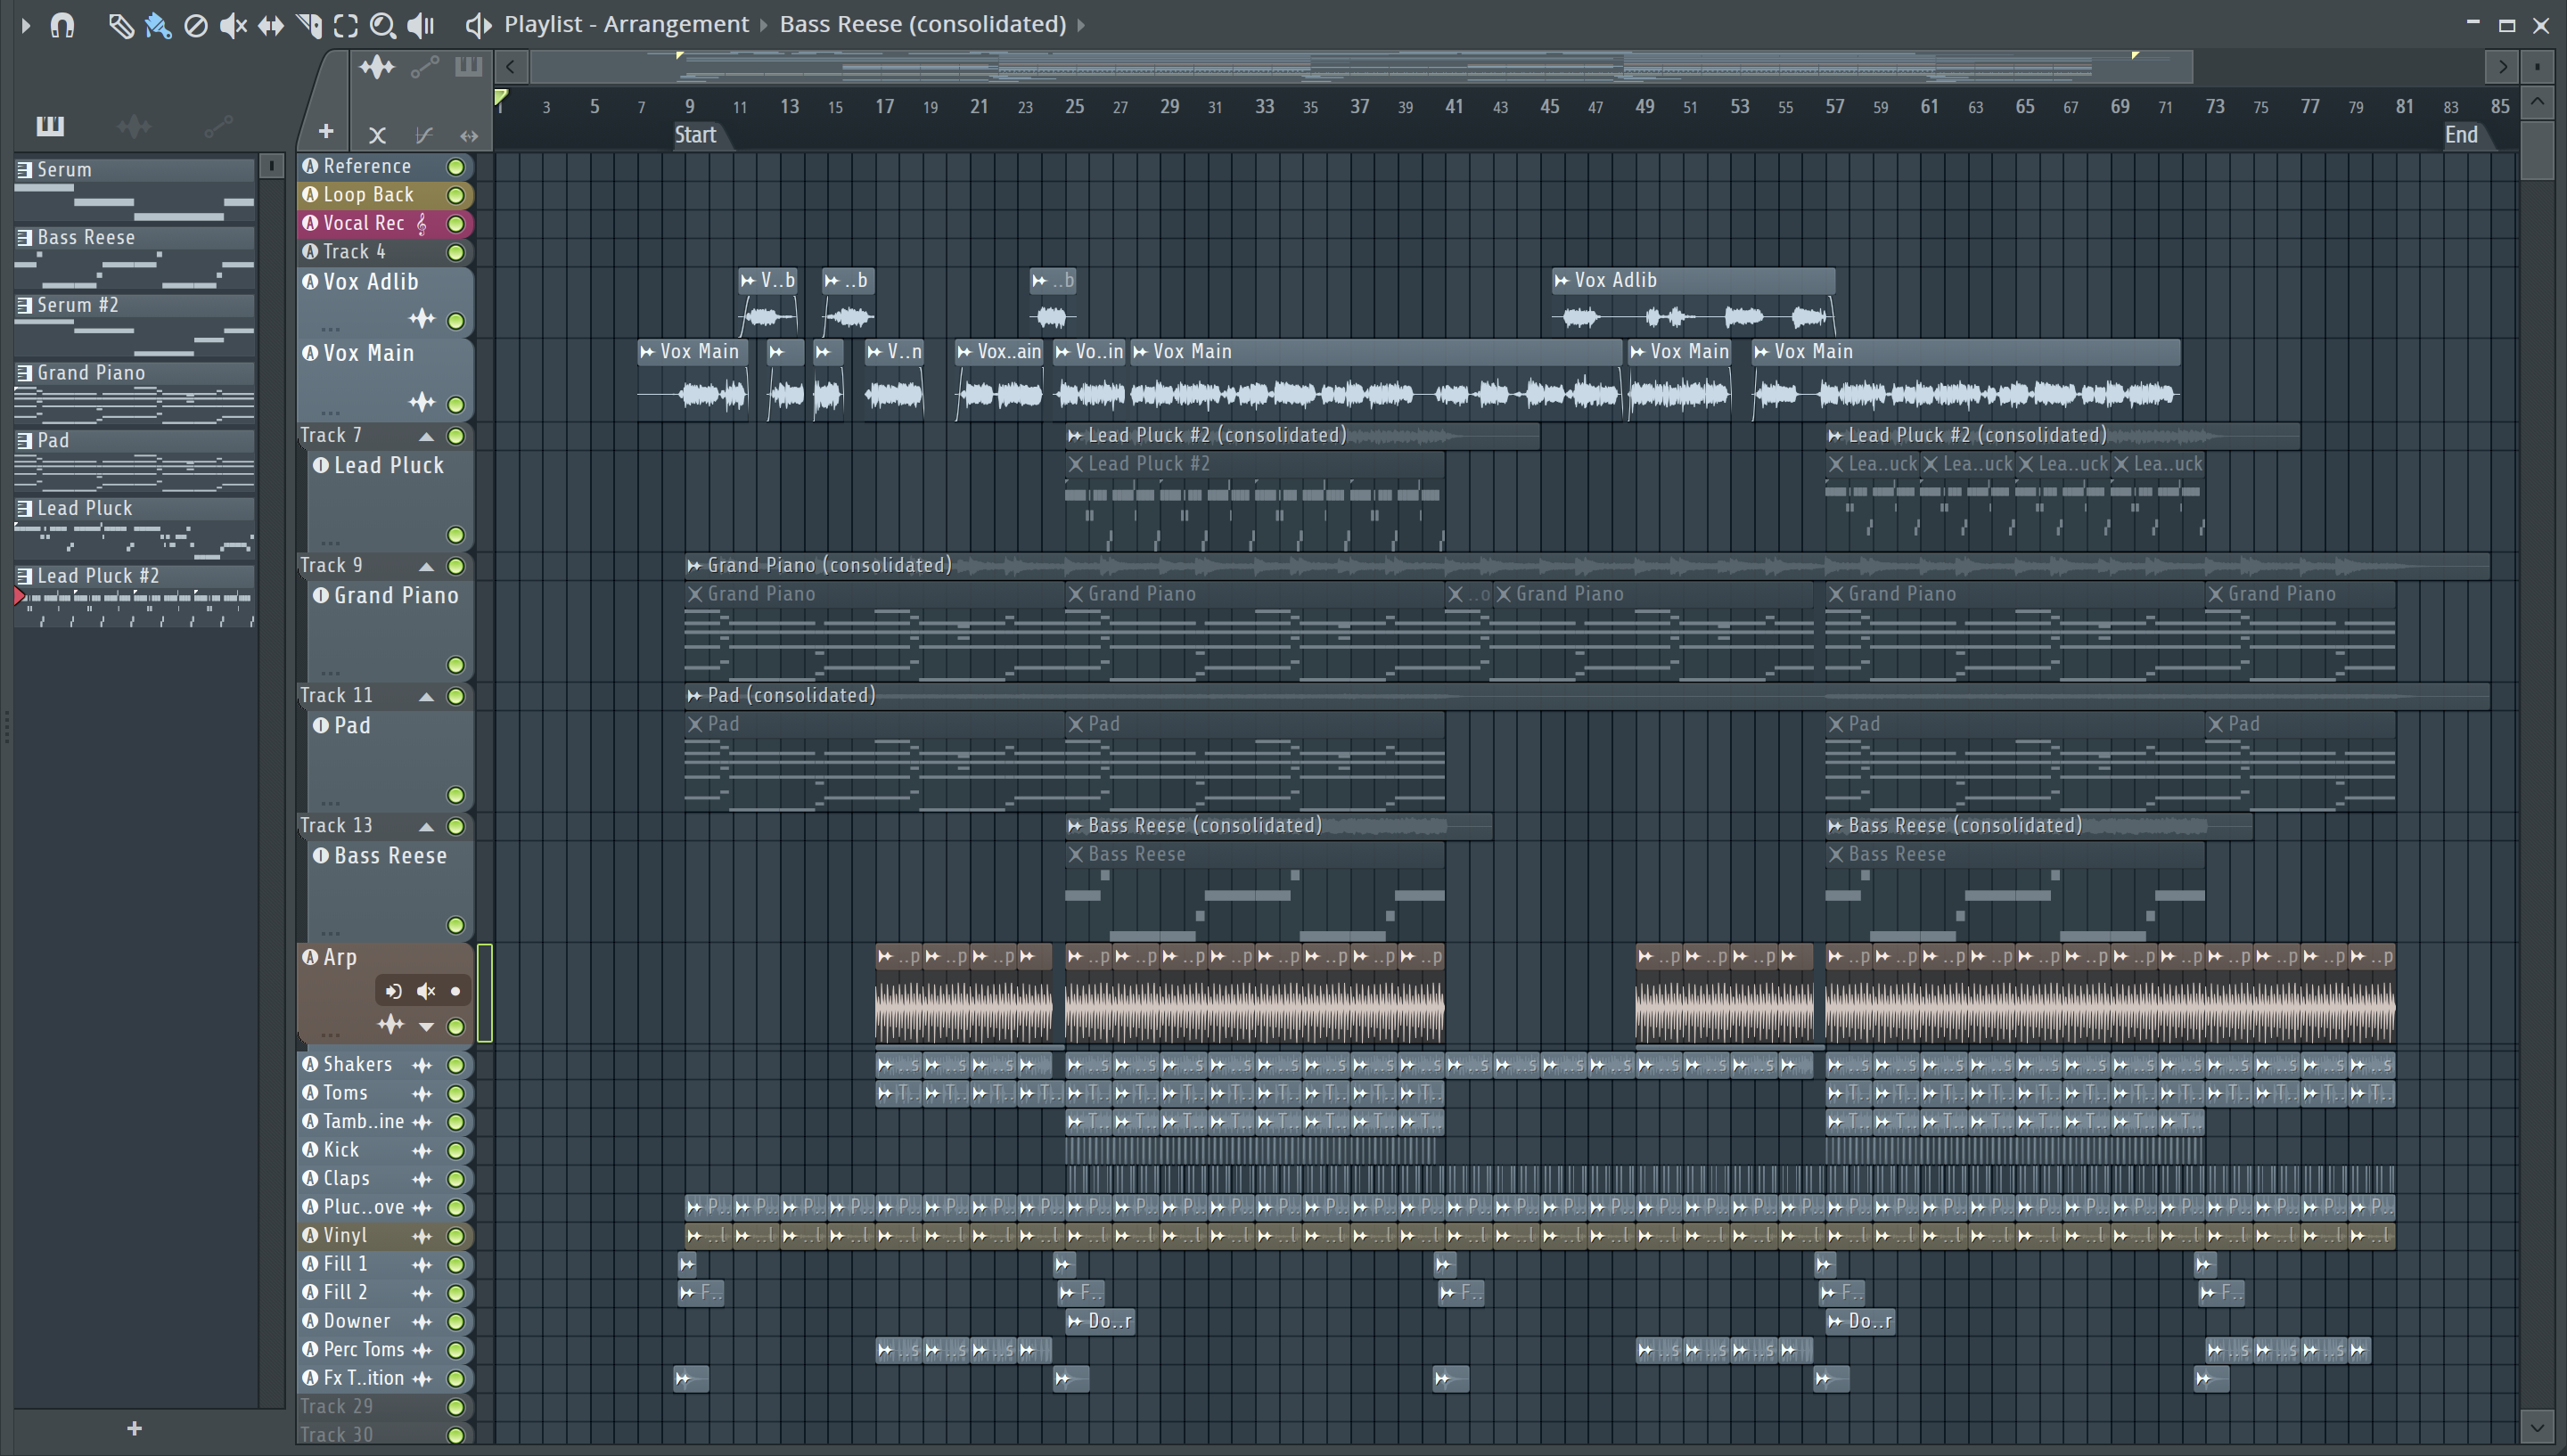2567x1456 pixels.
Task: Click the add track plus button
Action: click(326, 131)
